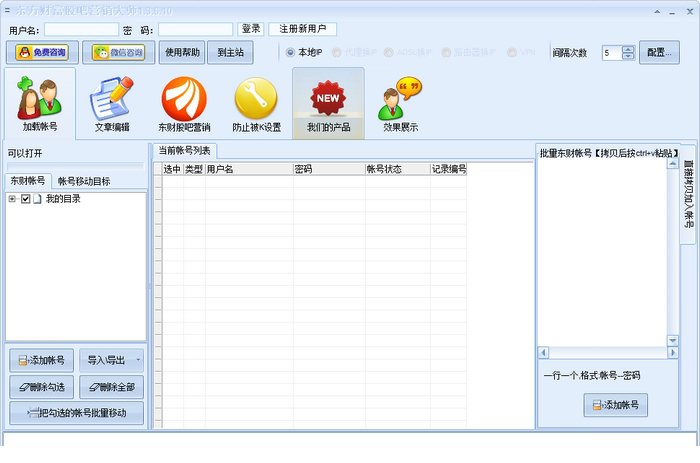Click the left panel 添加帐号 button
The image size is (700, 463).
[42, 360]
